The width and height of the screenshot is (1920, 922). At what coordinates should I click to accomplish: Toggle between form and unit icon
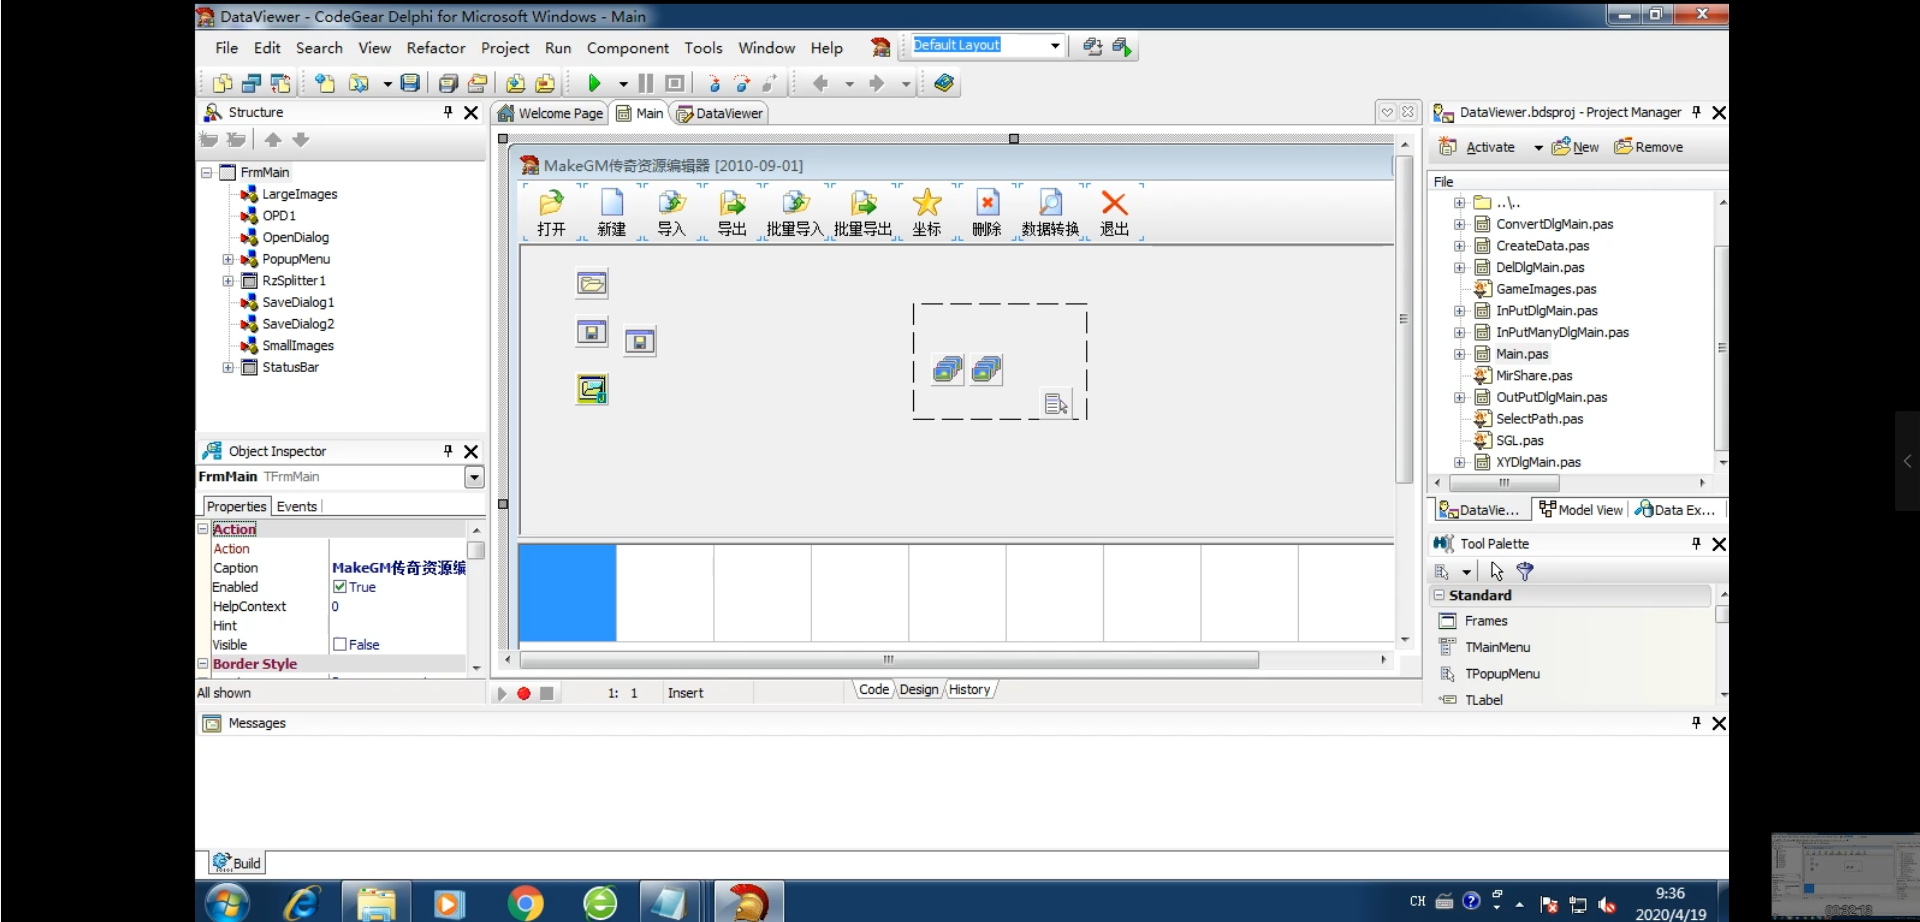(x=281, y=83)
